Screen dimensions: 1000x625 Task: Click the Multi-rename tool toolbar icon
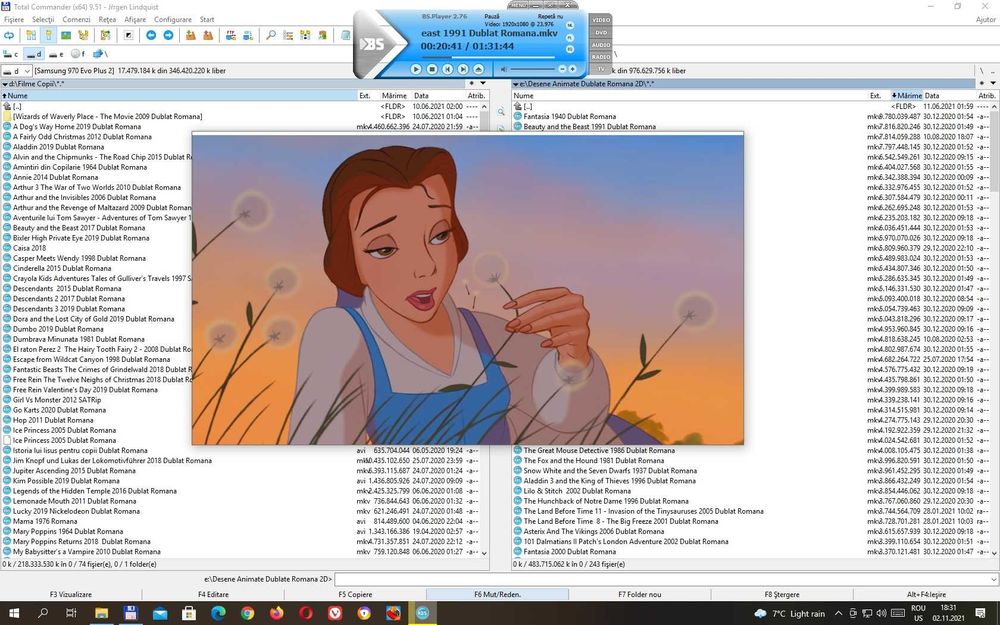click(x=288, y=36)
